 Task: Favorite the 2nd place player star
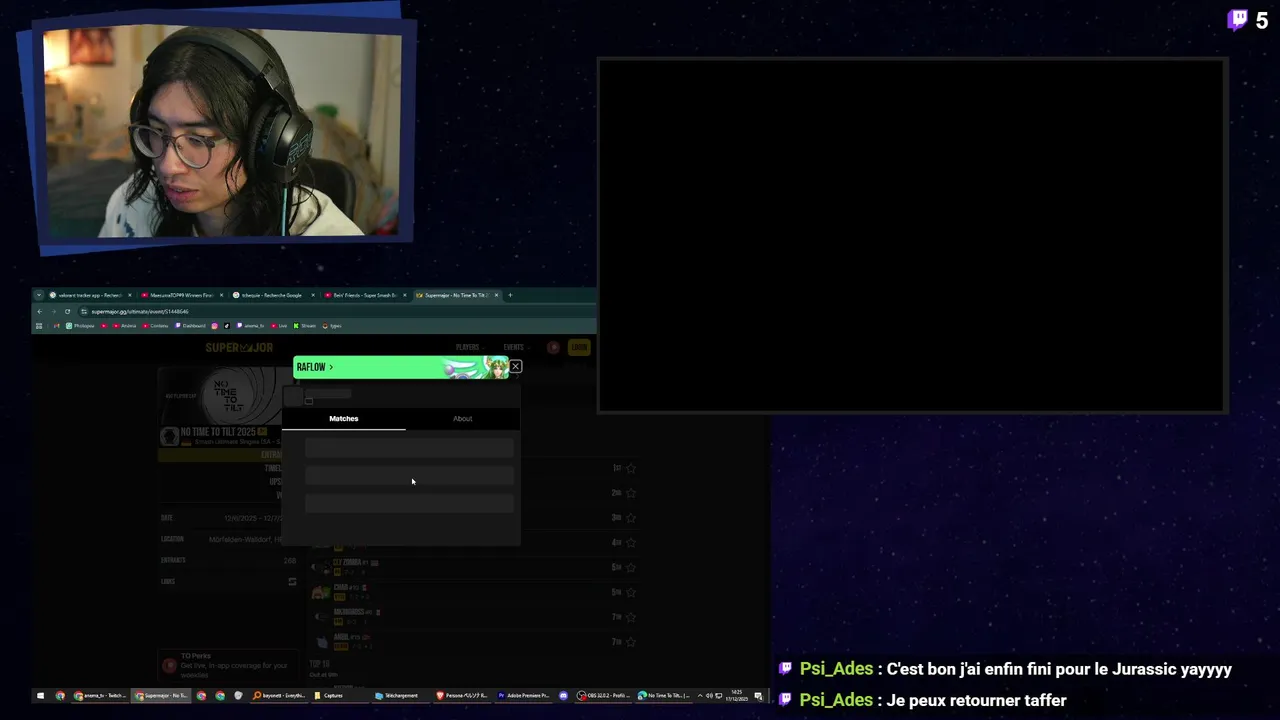631,493
